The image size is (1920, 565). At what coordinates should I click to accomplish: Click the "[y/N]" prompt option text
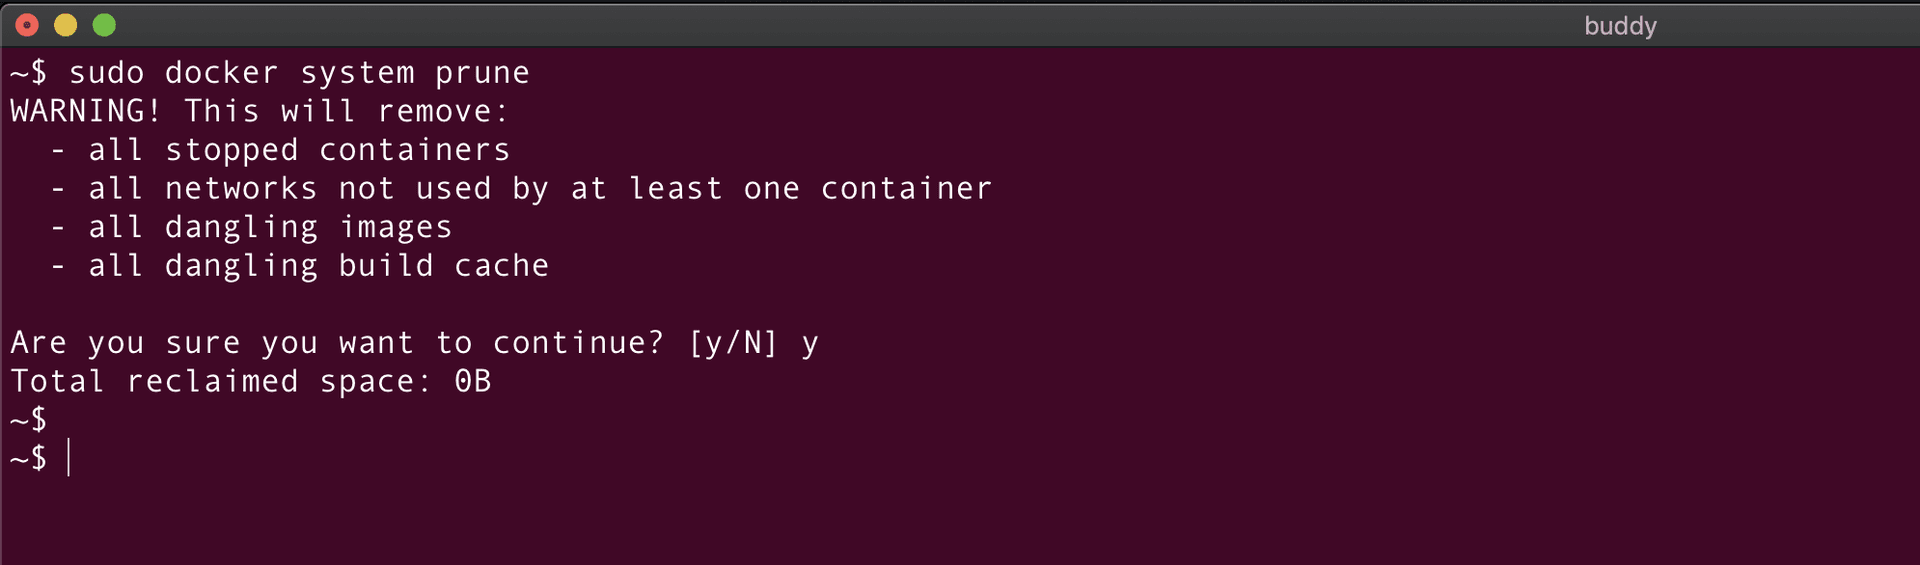pyautogui.click(x=733, y=343)
